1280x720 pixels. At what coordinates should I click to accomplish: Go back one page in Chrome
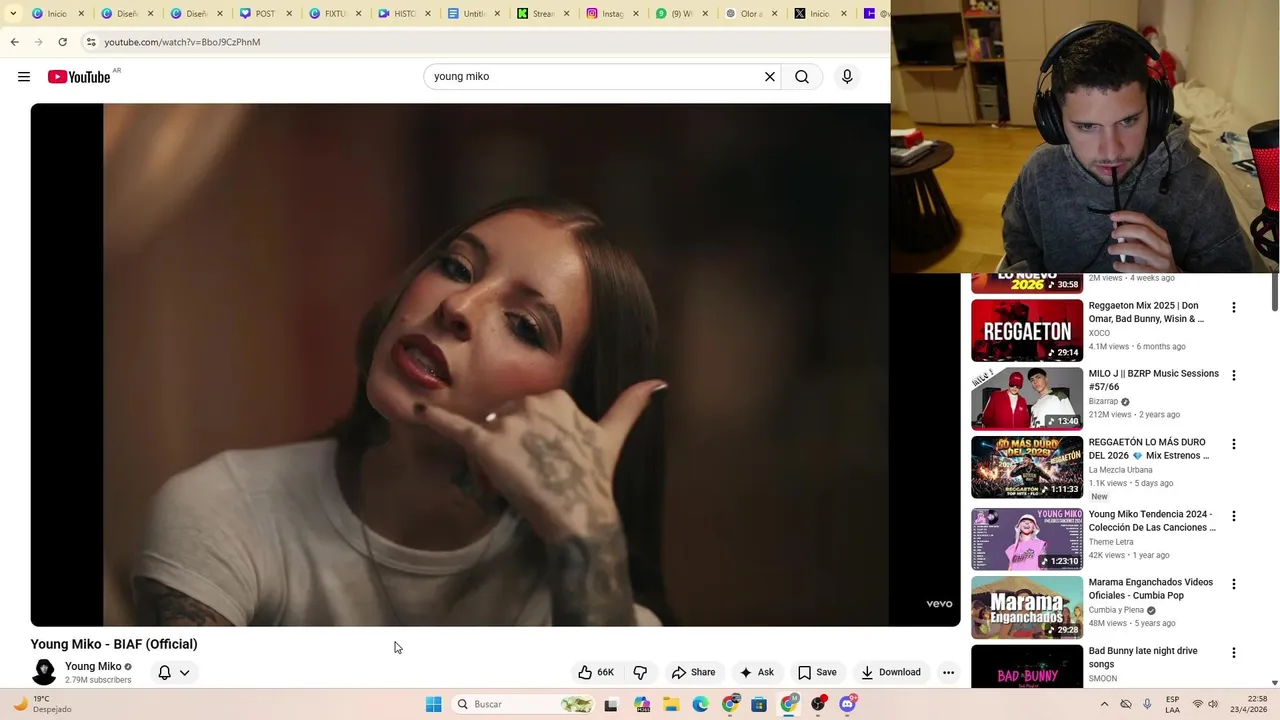point(15,42)
